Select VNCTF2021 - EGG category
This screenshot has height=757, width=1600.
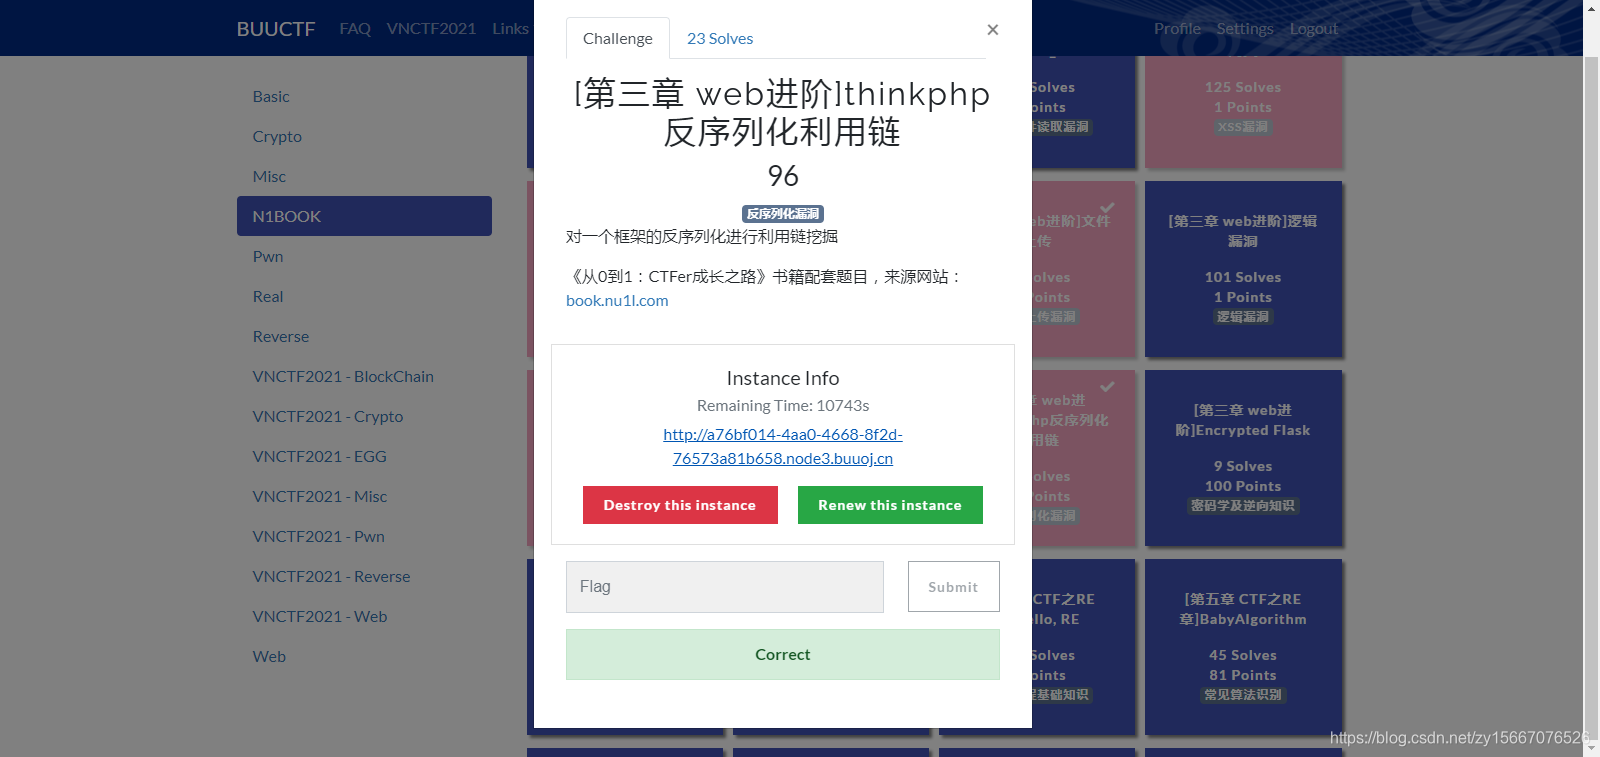[x=364, y=456]
